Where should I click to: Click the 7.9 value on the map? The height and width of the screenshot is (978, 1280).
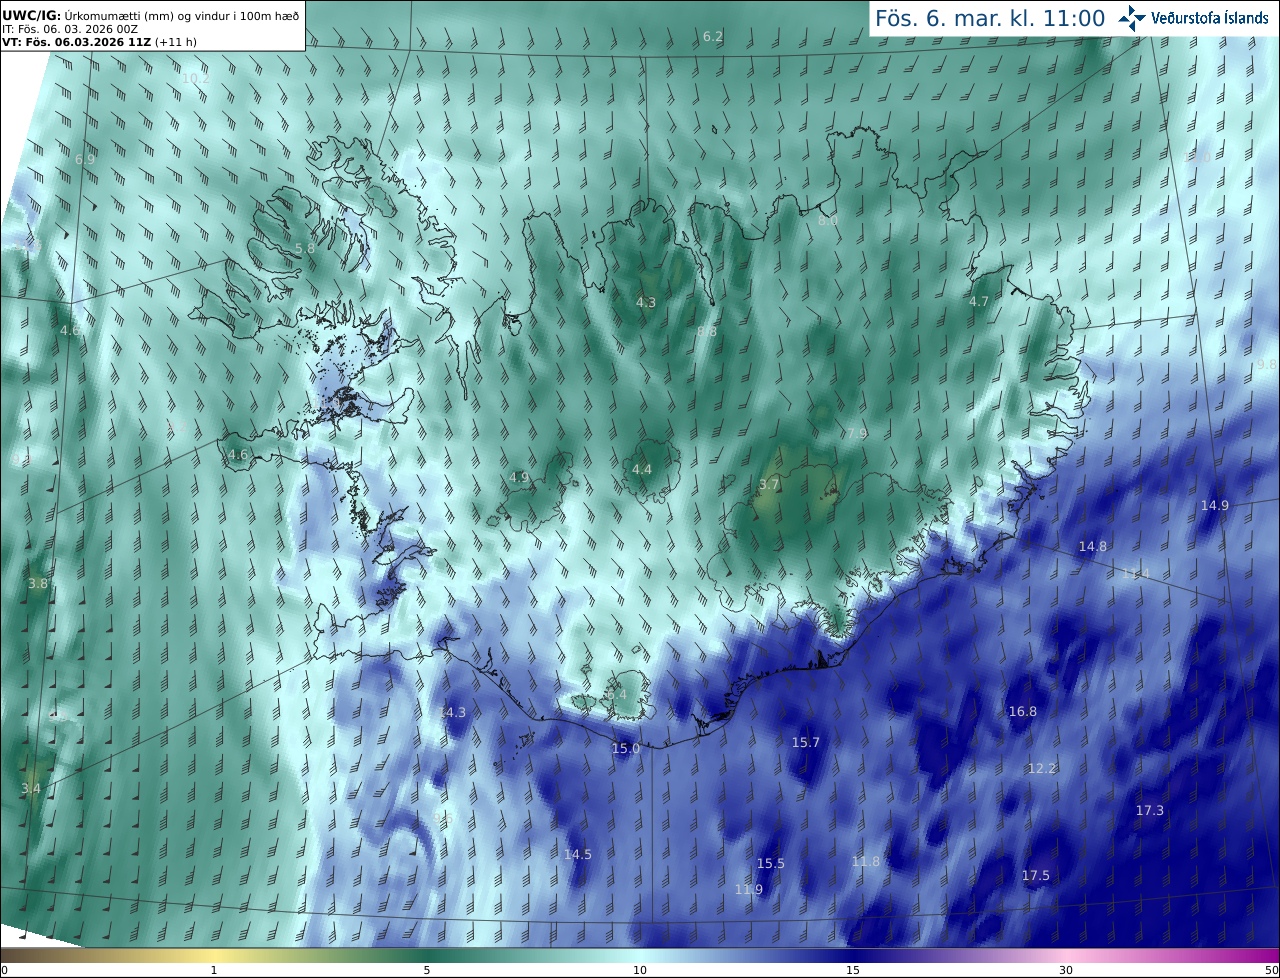tap(855, 433)
